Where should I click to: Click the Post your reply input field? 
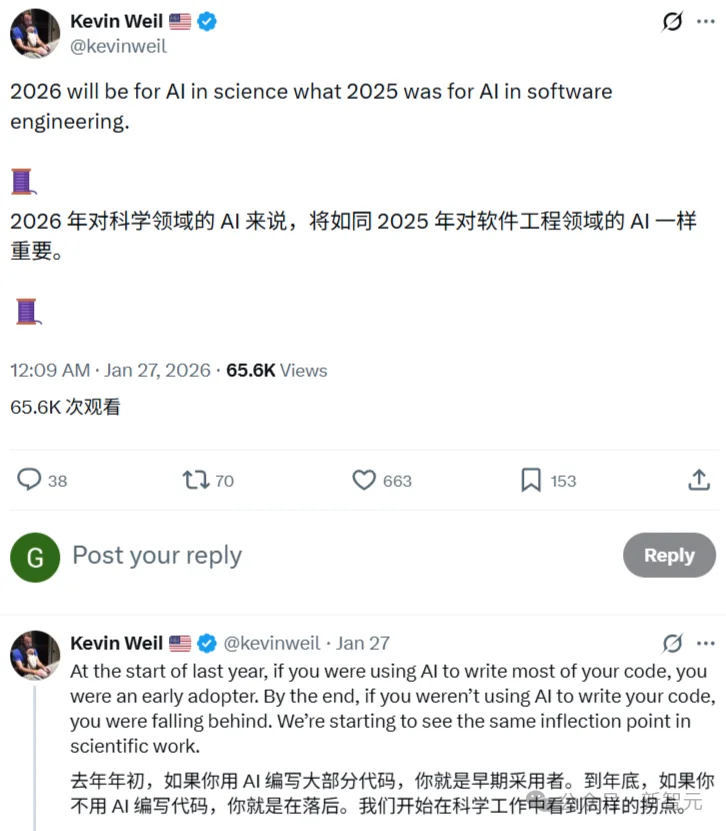coord(157,556)
